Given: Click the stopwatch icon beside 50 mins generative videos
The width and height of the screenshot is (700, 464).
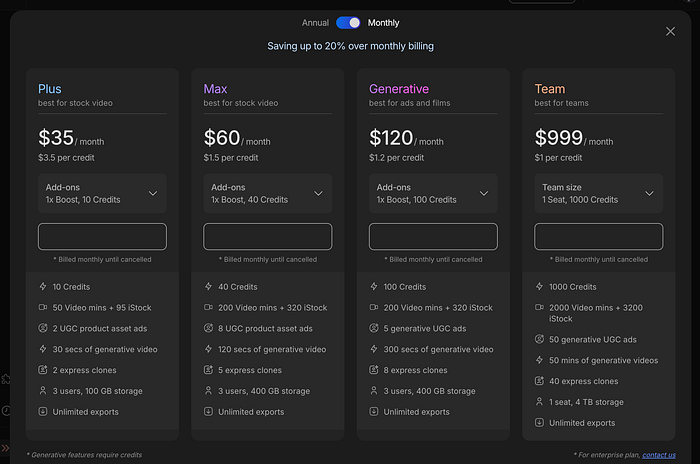Looking at the screenshot, I should click(x=539, y=360).
